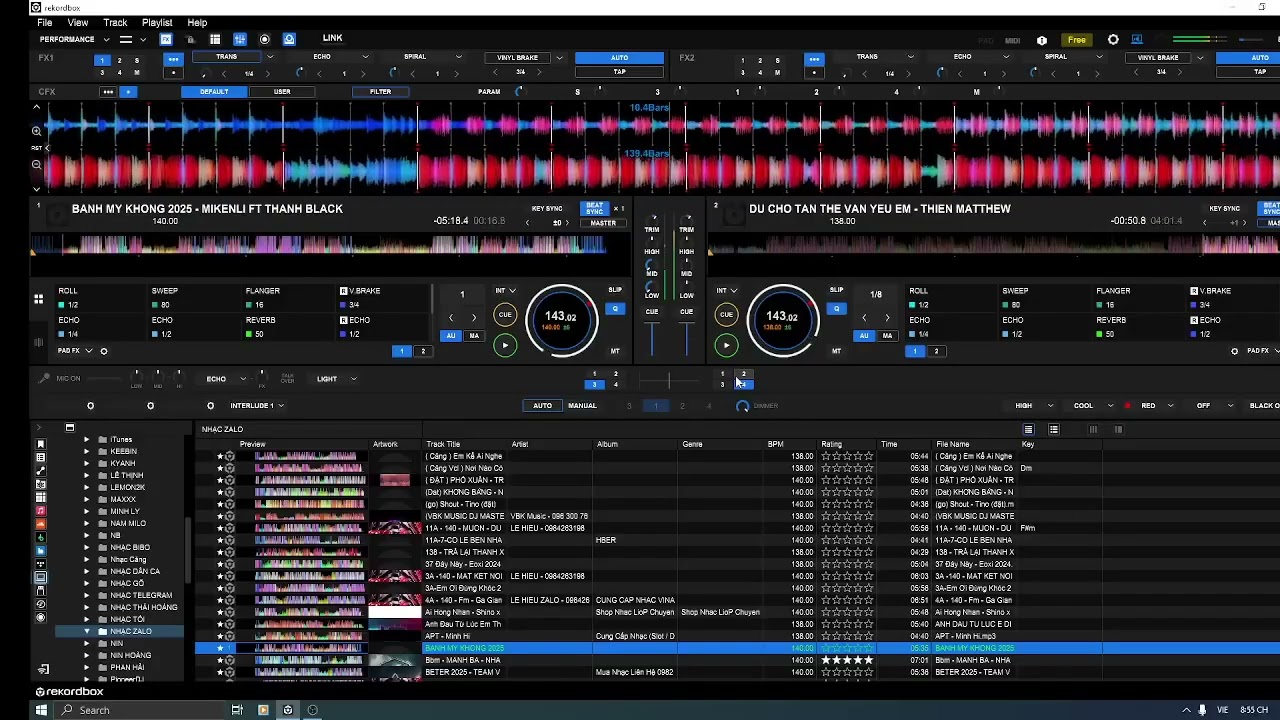Click the Windows taskbar Search box
Screen dimensions: 1280x720
click(140, 710)
